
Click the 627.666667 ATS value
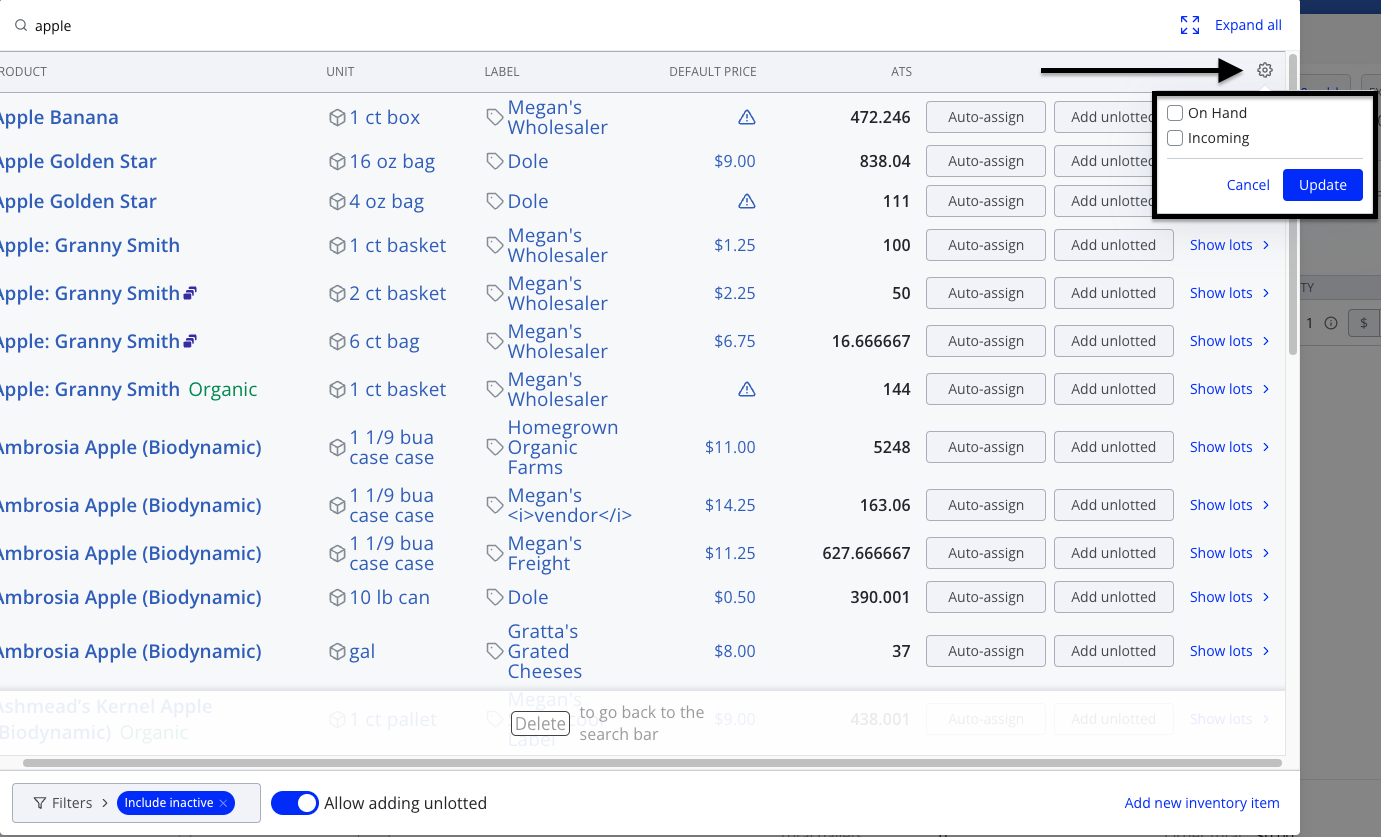pos(864,553)
